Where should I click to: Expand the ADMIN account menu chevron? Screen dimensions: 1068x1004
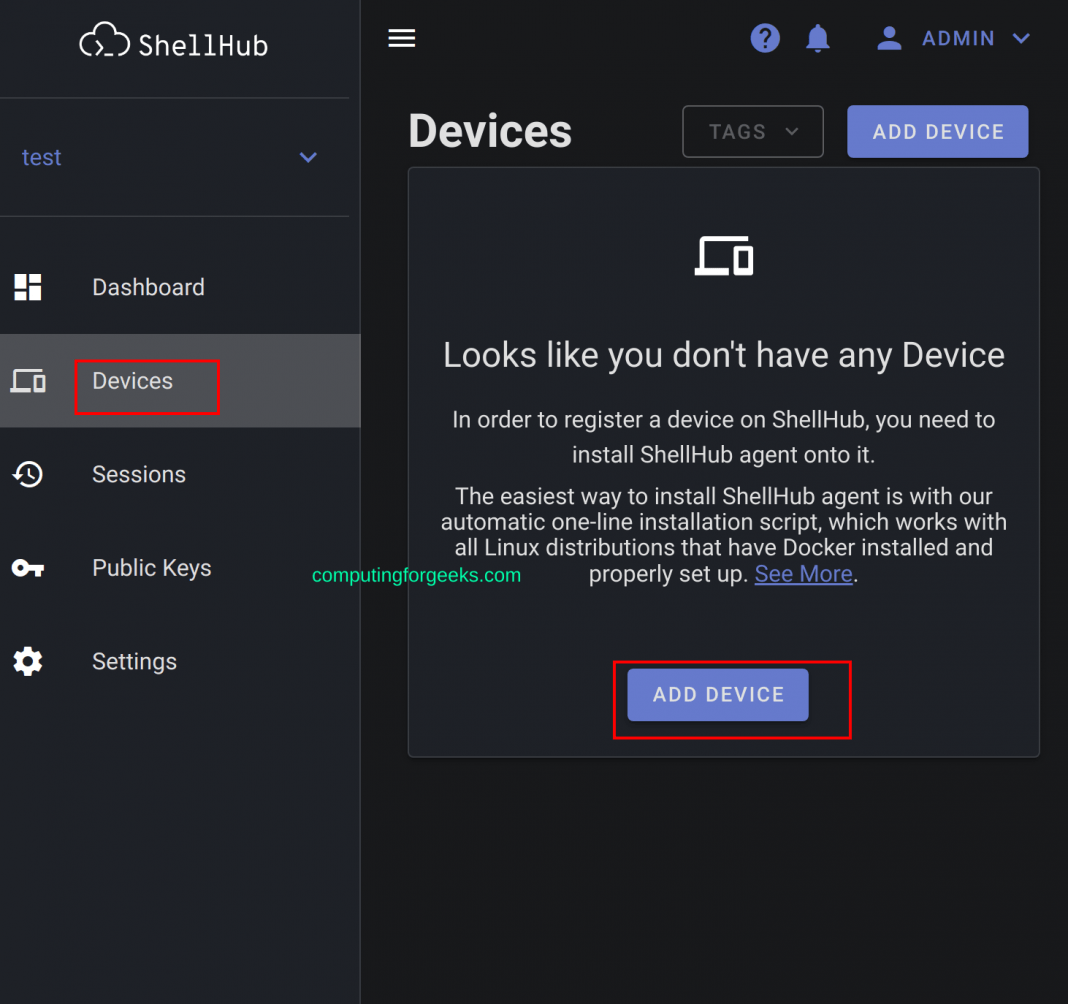click(1021, 39)
